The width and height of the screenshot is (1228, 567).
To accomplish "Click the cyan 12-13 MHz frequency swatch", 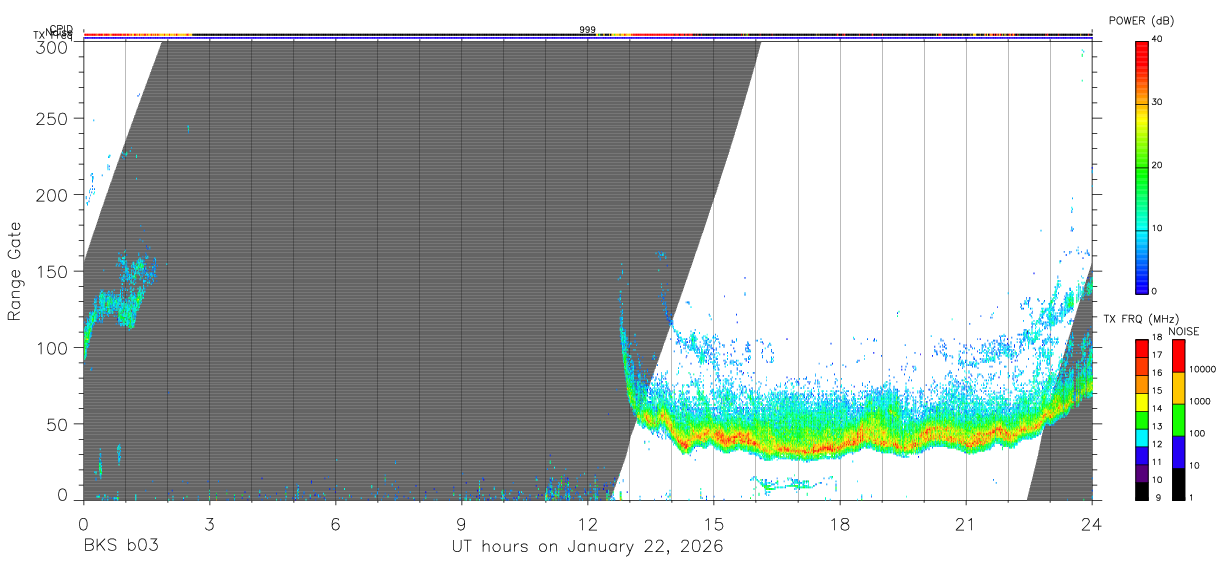I will coord(1141,438).
